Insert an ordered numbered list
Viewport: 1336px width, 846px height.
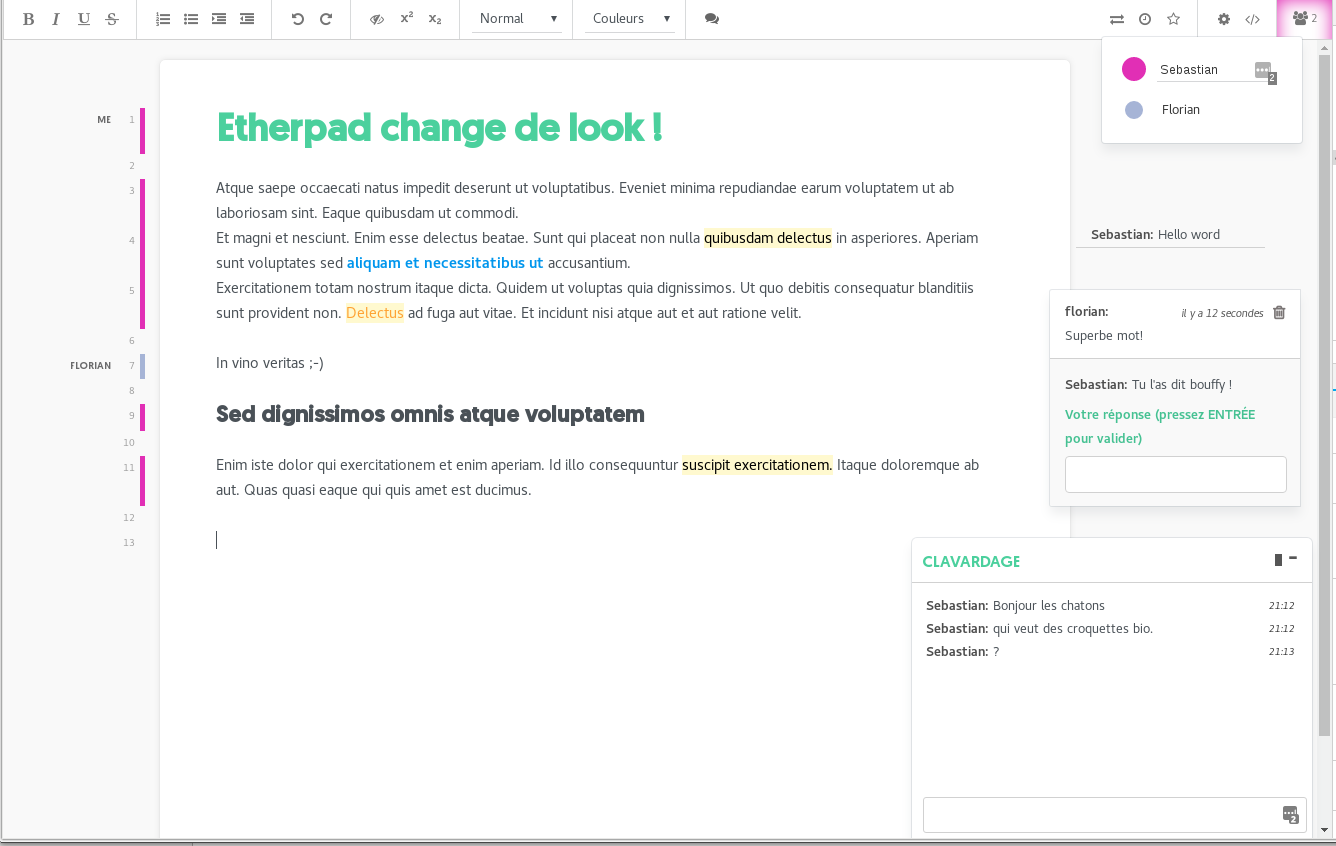pos(163,19)
